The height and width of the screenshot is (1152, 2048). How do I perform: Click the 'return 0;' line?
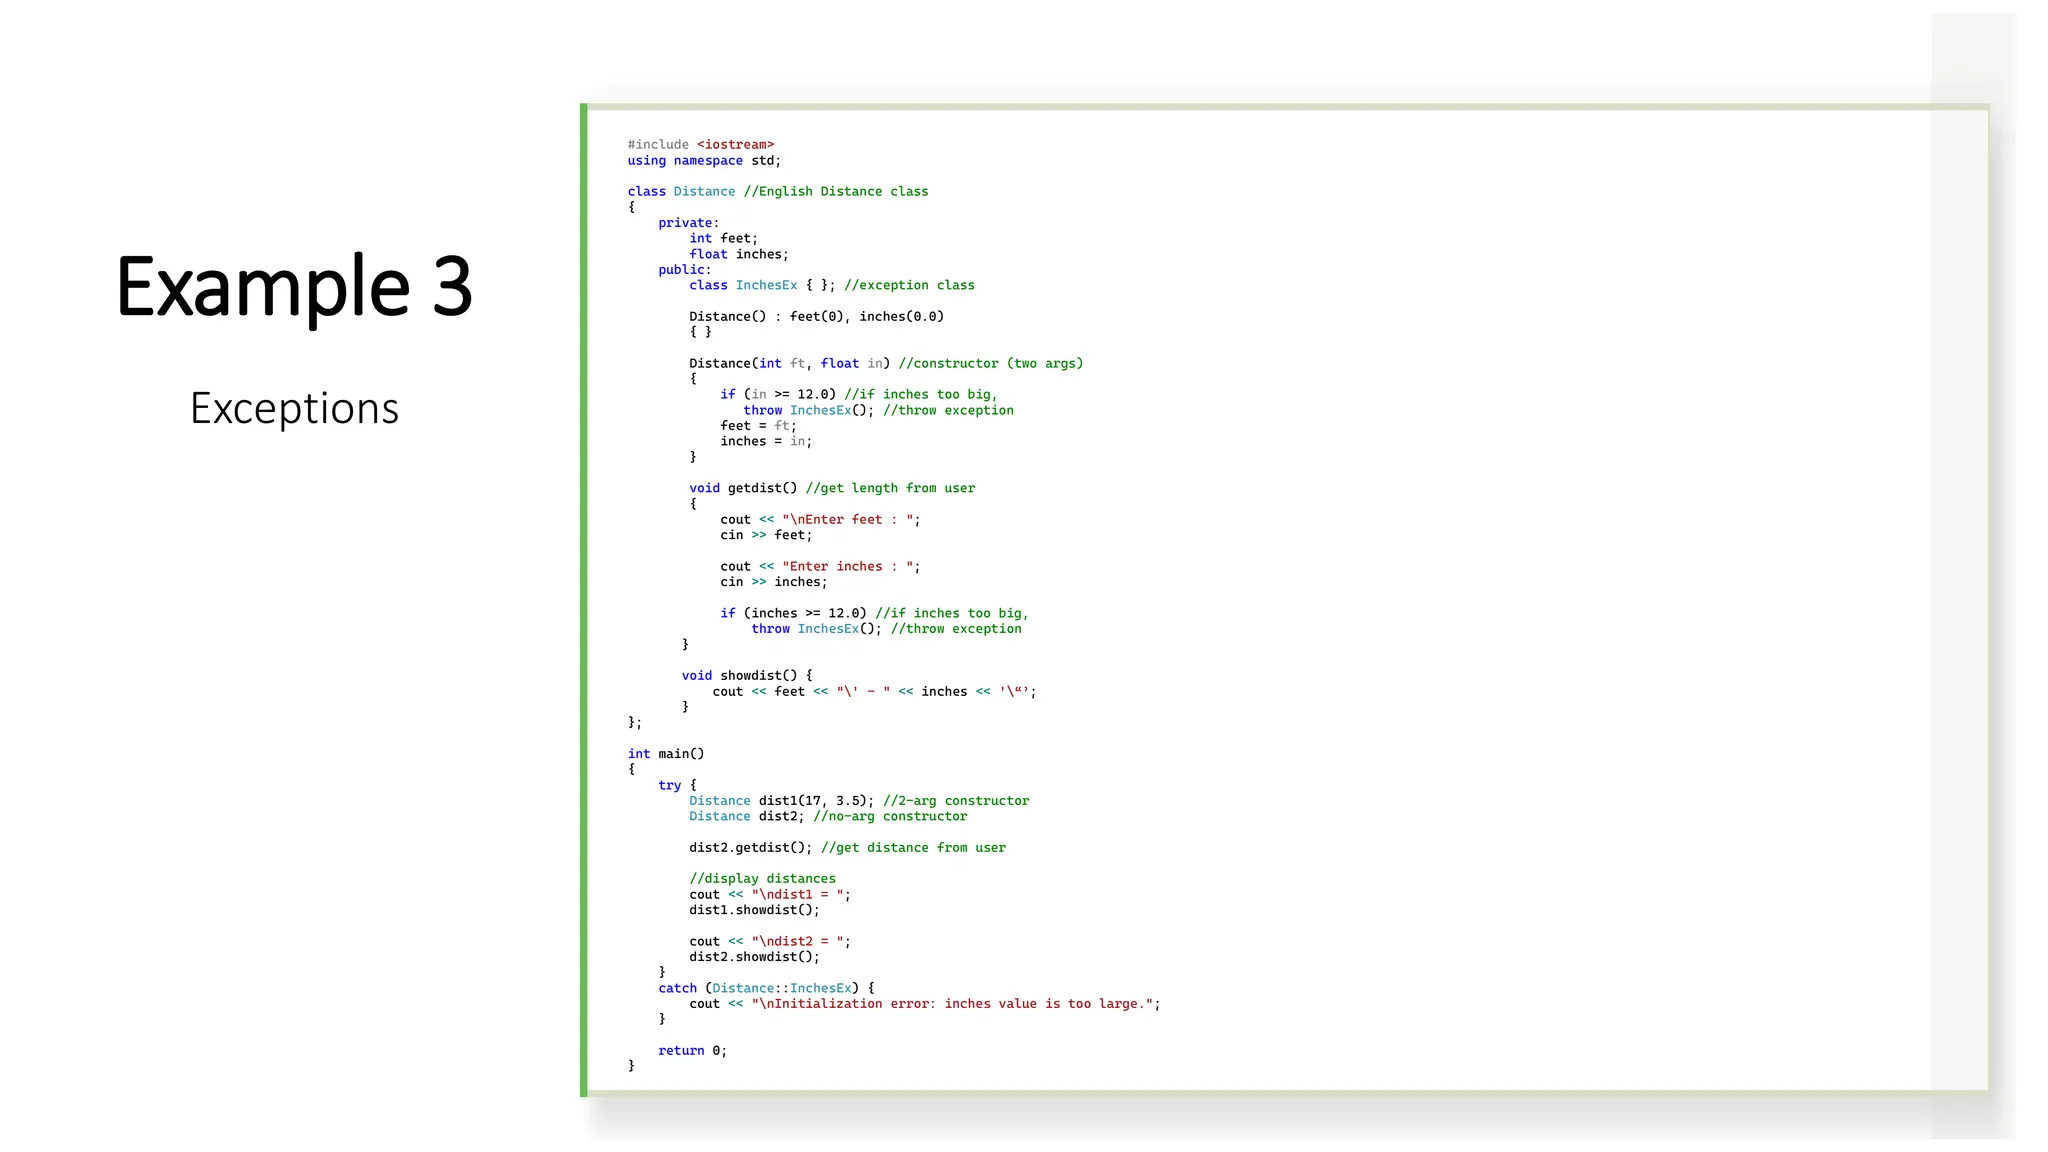point(692,1050)
